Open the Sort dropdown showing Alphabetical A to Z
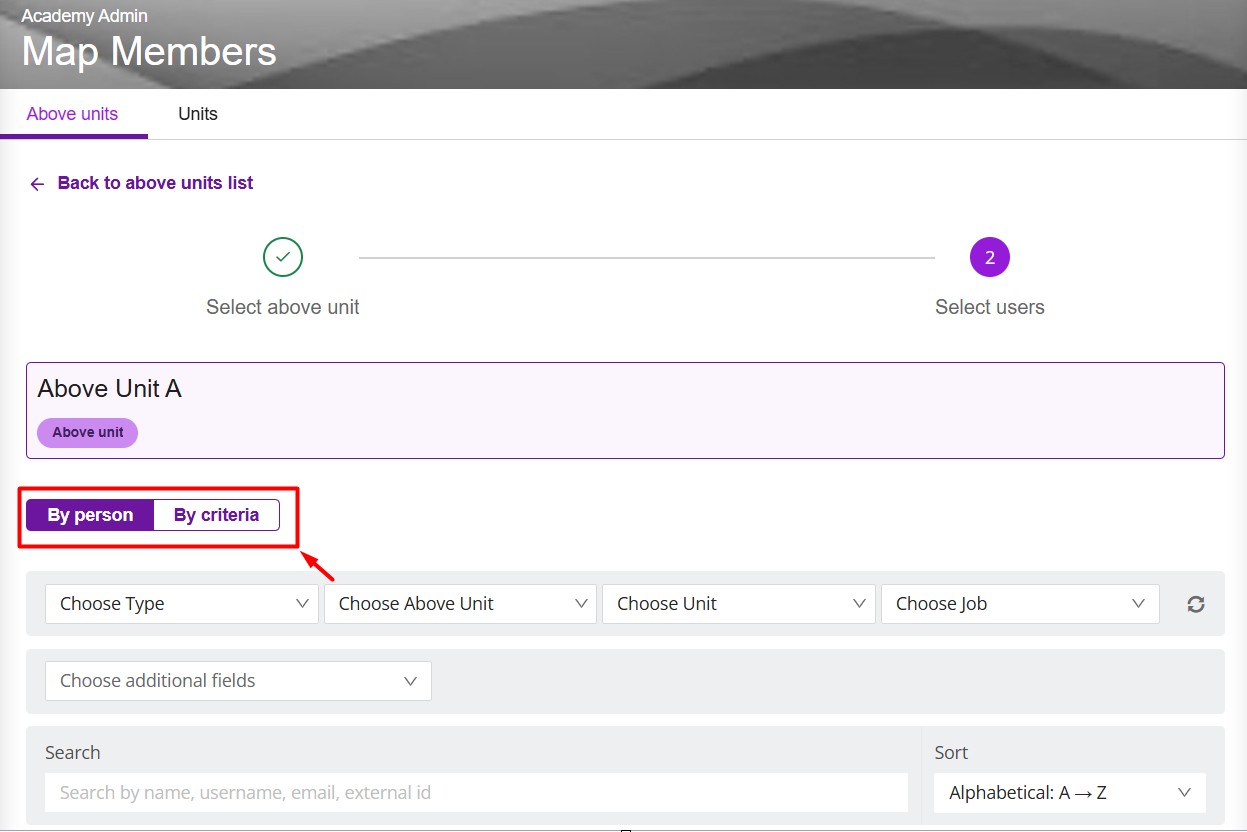 [x=1069, y=792]
